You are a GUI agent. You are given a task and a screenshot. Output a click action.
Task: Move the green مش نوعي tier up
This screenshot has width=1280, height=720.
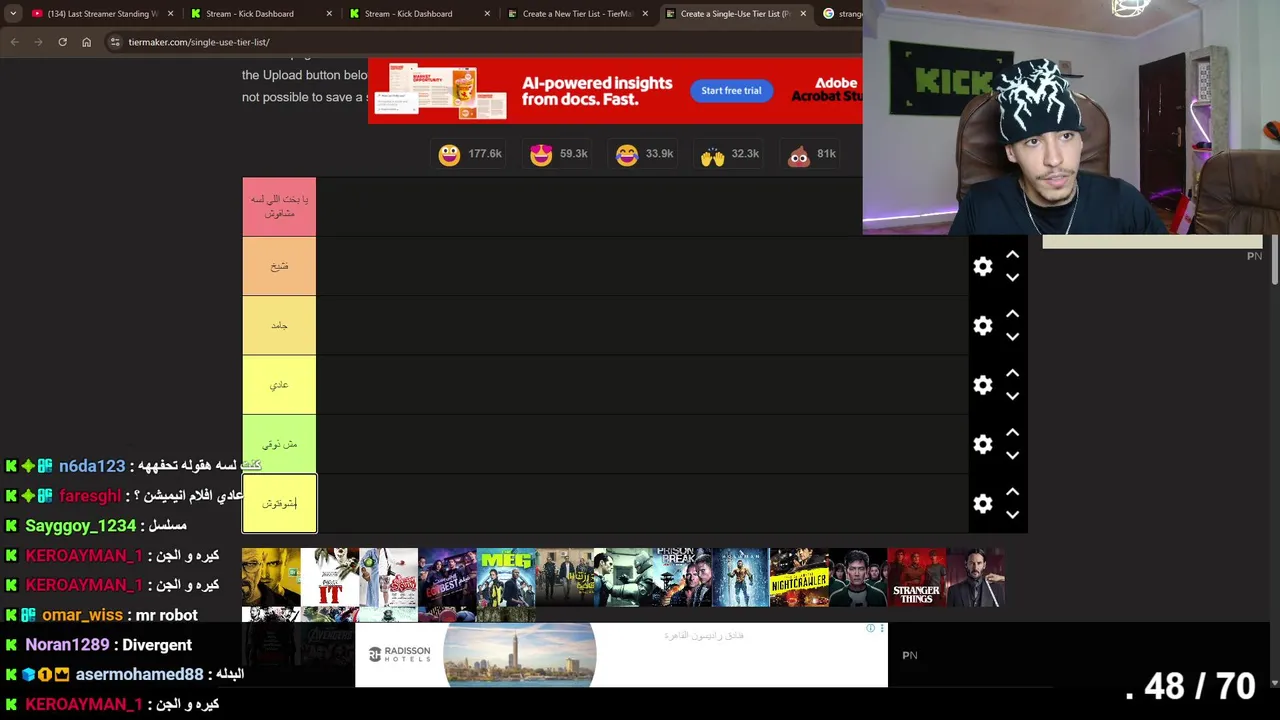point(1012,432)
